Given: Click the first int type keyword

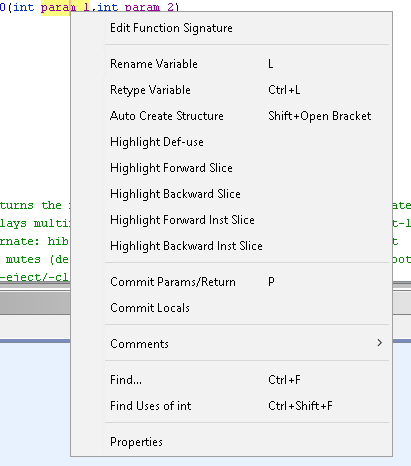Looking at the screenshot, I should [23, 7].
